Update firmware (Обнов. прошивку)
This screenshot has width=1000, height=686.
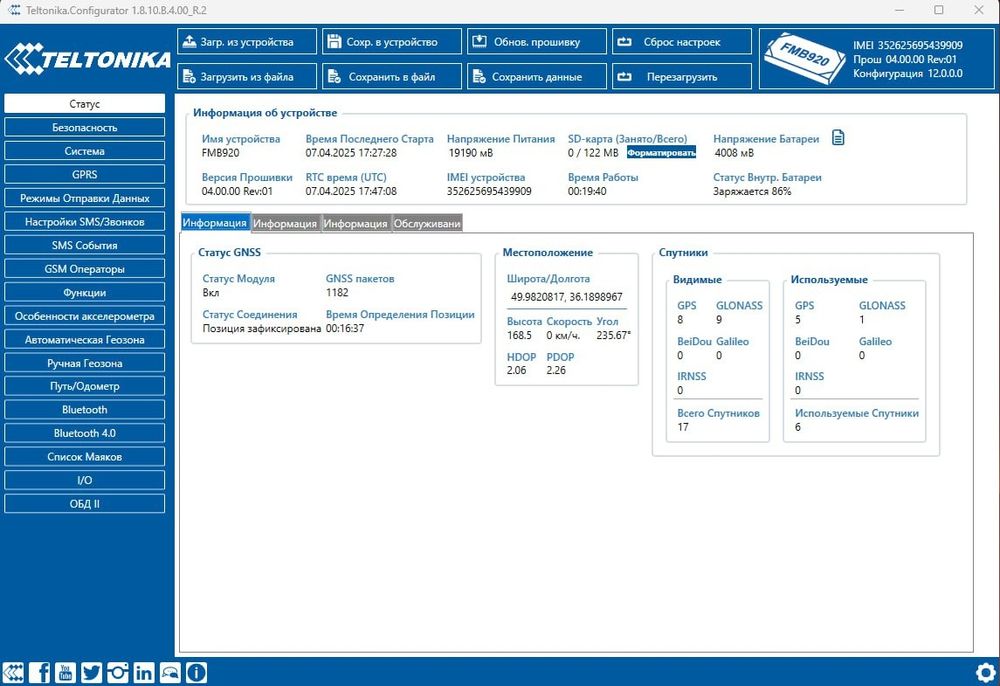(x=537, y=41)
